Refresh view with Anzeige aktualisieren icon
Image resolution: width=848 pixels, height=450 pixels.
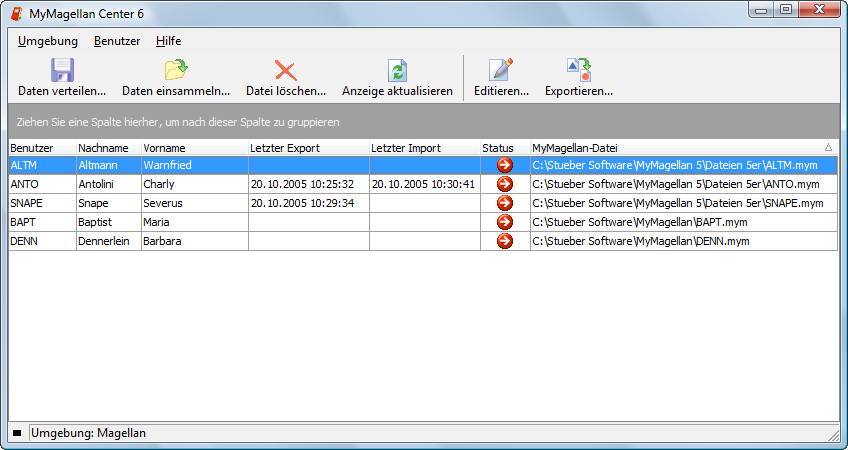[398, 70]
